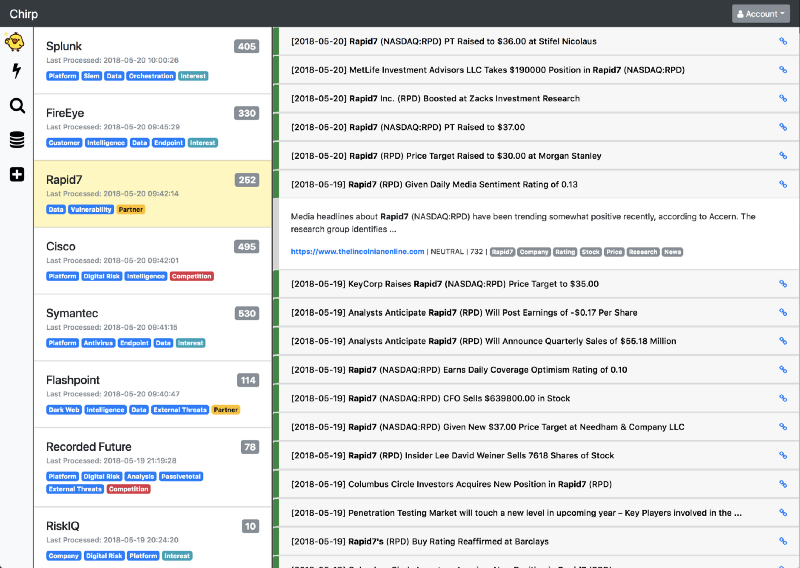
Task: Click the Rating tag in expanded article
Action: (565, 252)
